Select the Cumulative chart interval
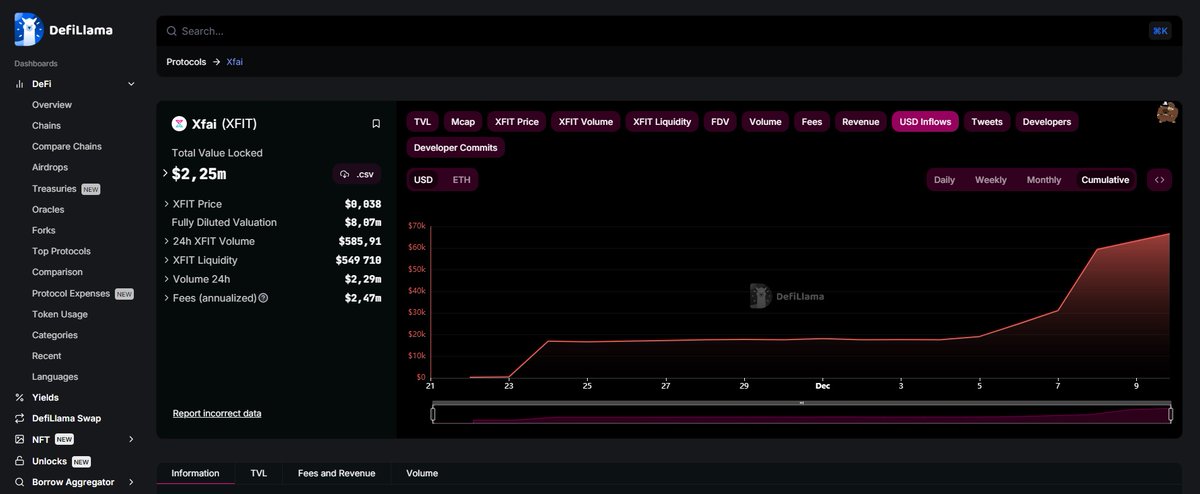Viewport: 1200px width, 494px height. [x=1105, y=180]
